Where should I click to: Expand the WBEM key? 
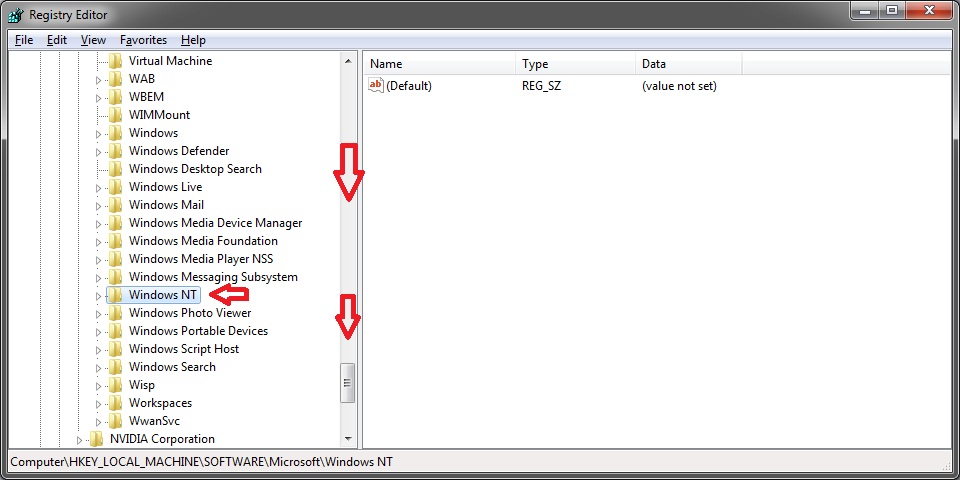coord(98,97)
